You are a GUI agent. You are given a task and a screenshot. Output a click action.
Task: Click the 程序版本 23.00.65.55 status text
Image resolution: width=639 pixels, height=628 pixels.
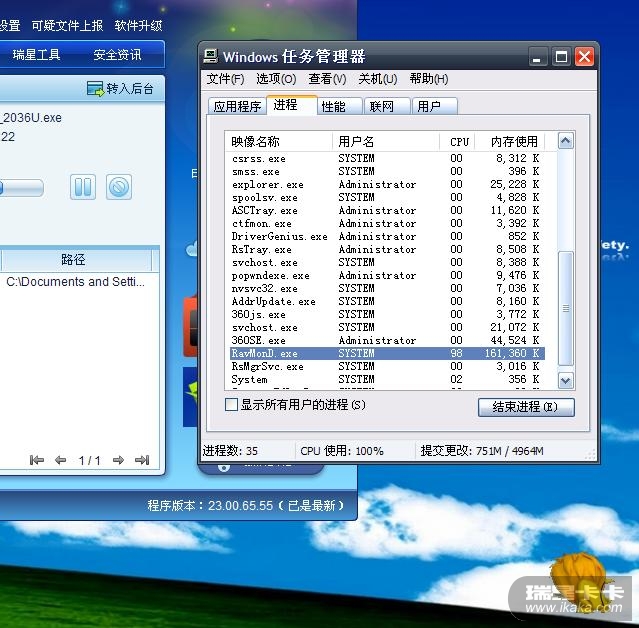[x=246, y=506]
